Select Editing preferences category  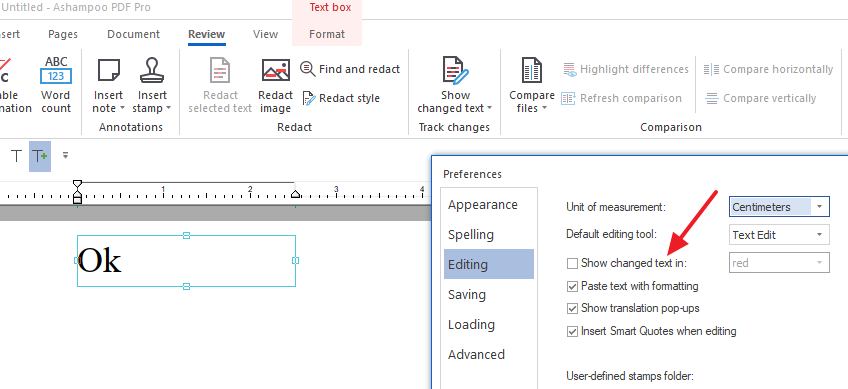pyautogui.click(x=489, y=264)
